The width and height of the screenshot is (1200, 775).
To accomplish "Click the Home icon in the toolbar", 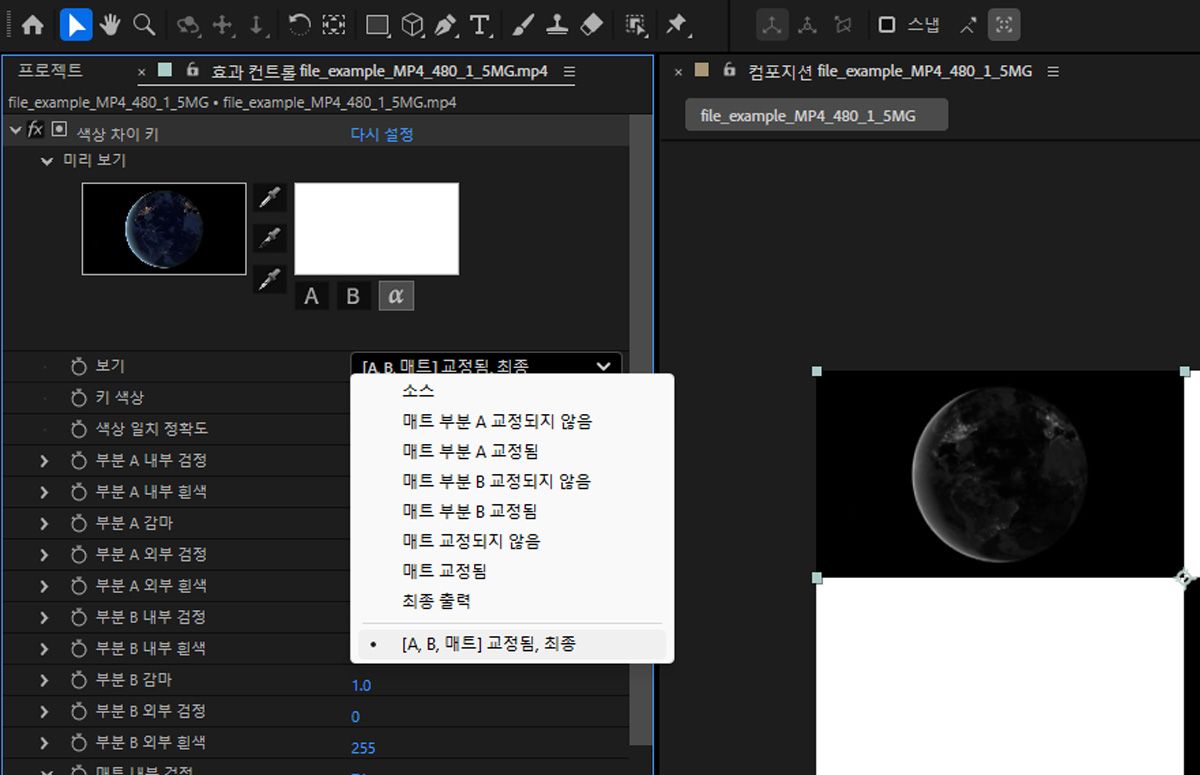I will coord(33,25).
